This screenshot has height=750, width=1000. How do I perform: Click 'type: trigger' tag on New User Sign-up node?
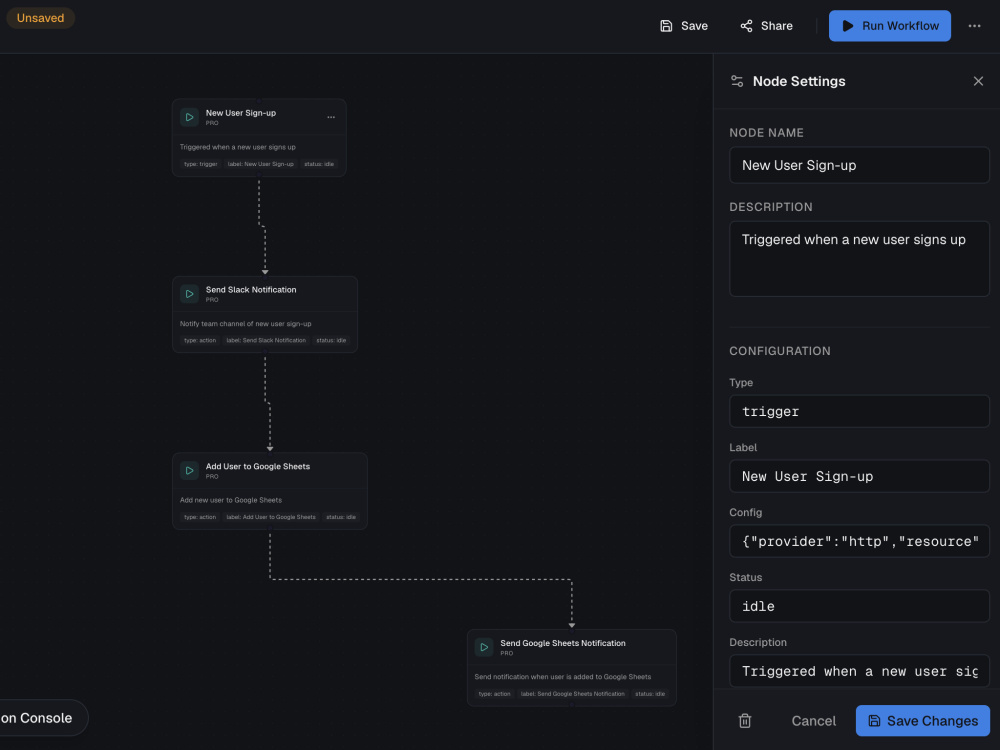coord(200,164)
